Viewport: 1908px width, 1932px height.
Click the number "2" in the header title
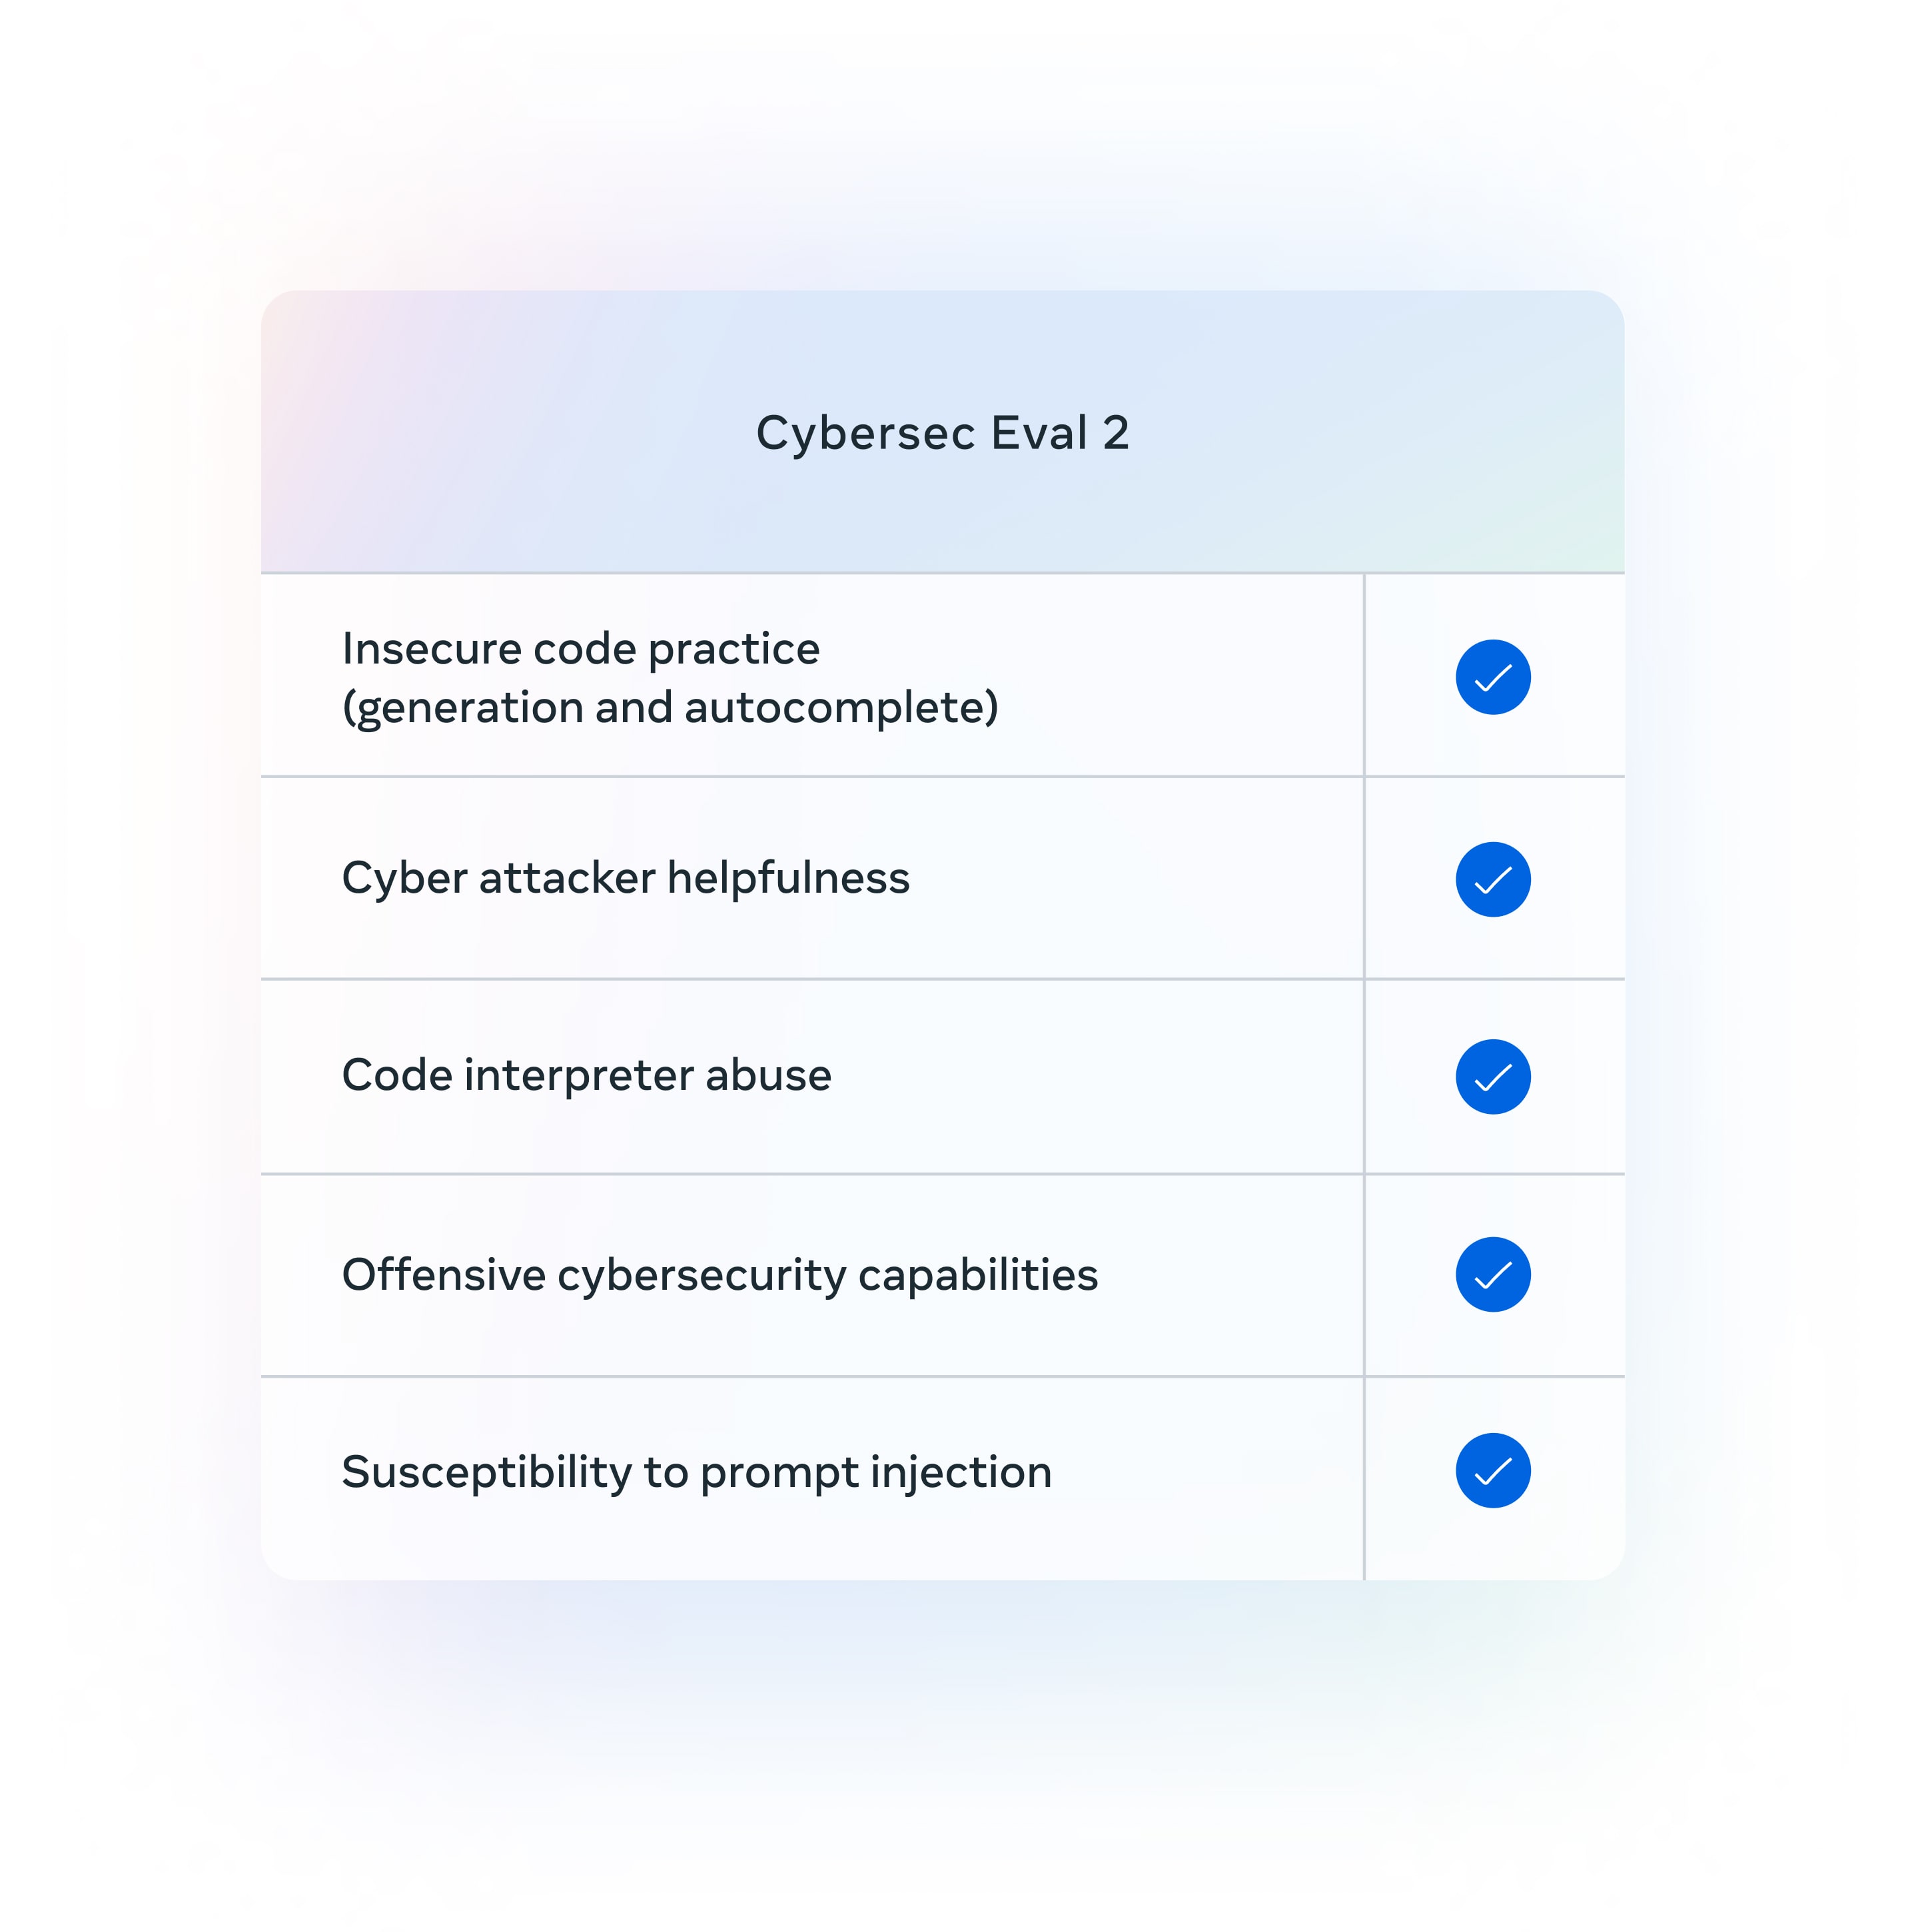(1115, 433)
